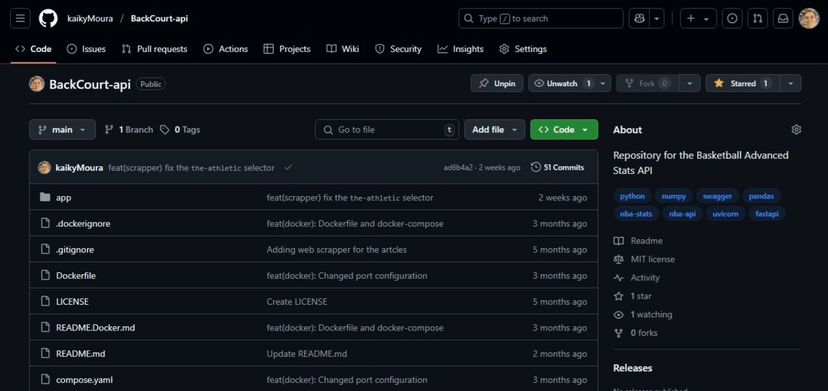Open the README.md file
The image size is (828, 391).
80,353
